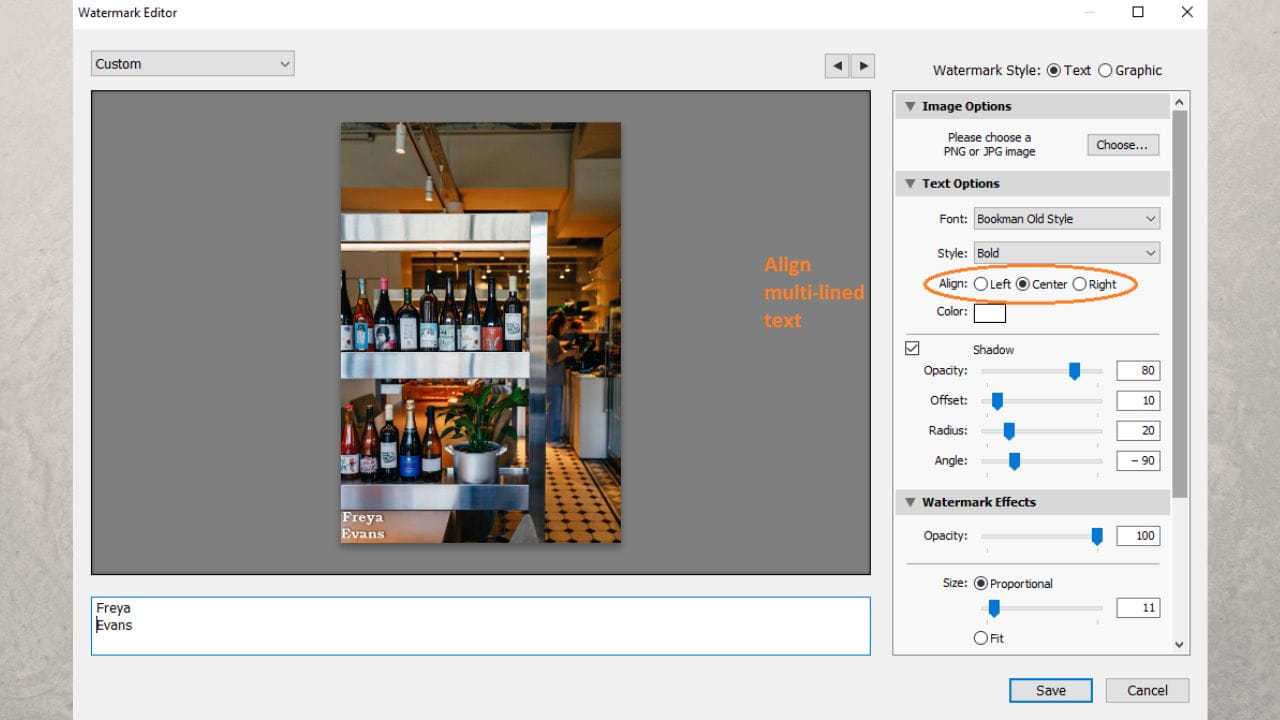Click the Size slider handle

click(994, 608)
